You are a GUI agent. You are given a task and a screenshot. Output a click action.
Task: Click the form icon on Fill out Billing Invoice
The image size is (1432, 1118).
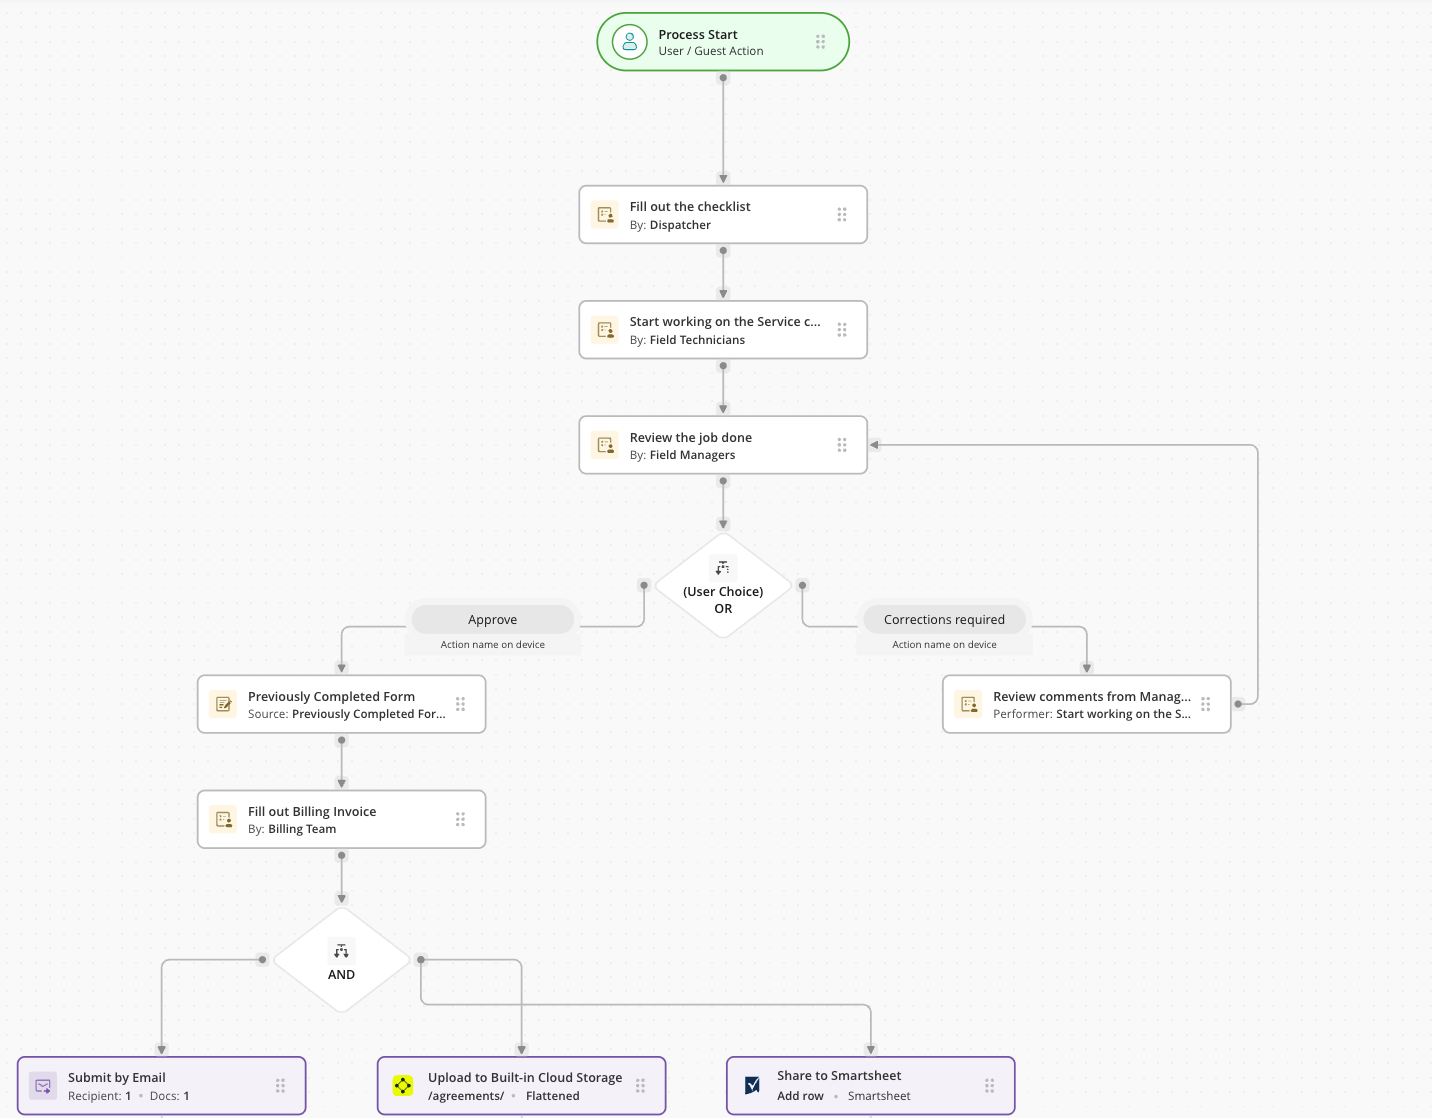pyautogui.click(x=223, y=819)
